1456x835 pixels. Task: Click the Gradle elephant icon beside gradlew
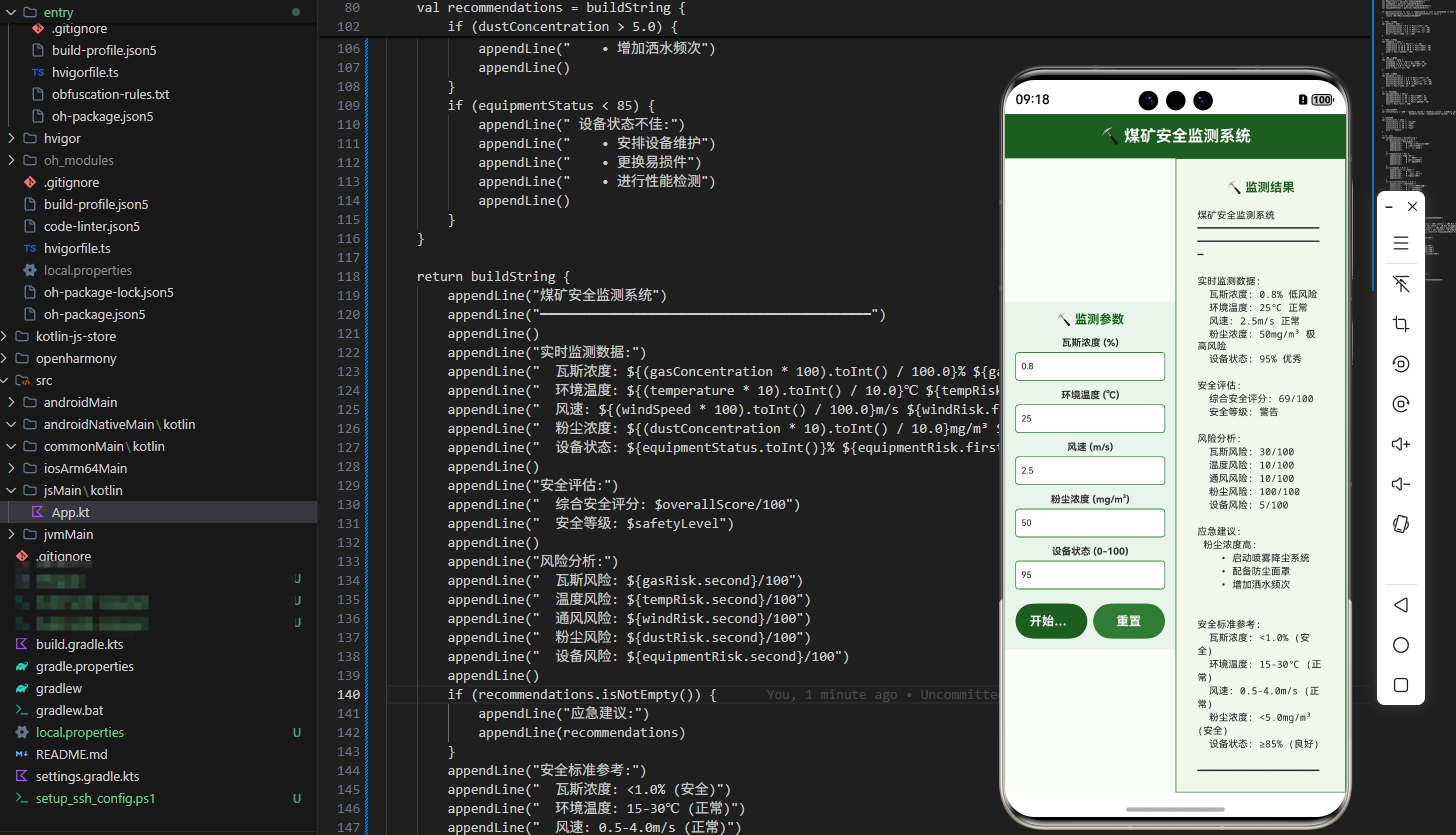(22, 688)
